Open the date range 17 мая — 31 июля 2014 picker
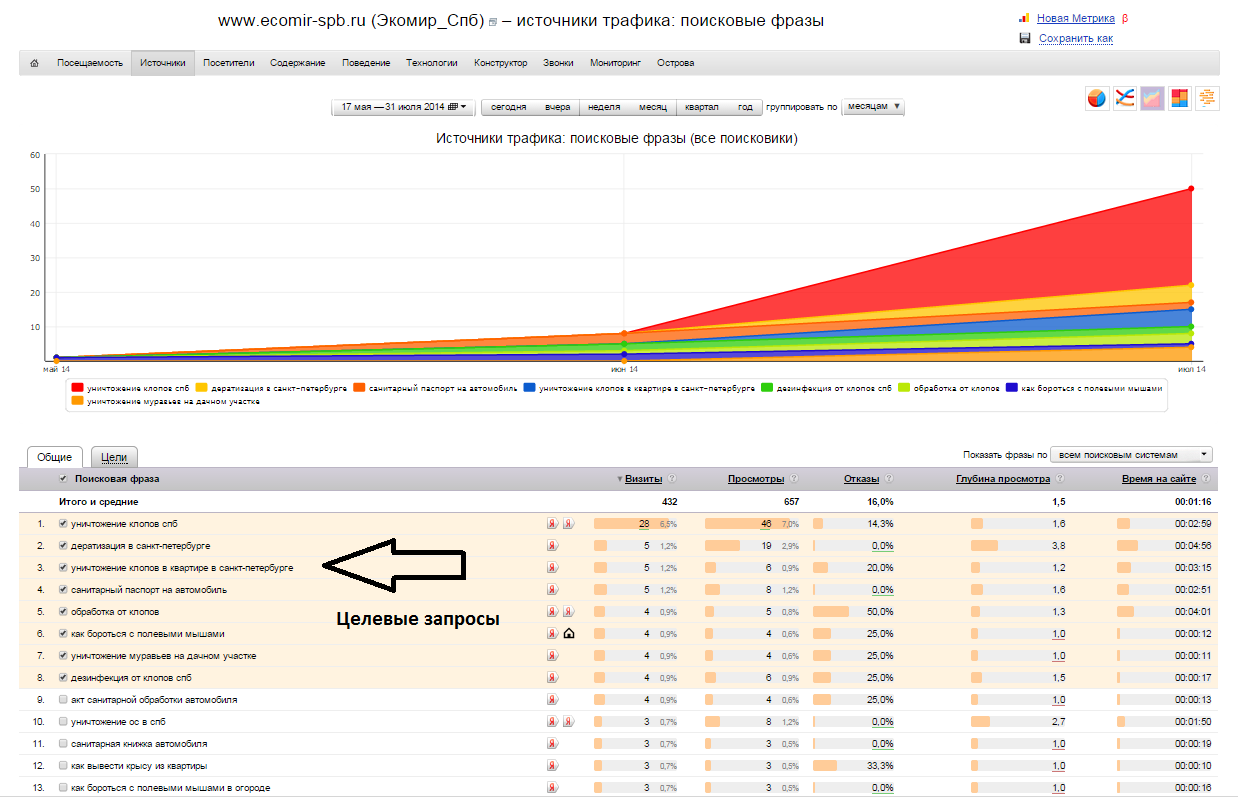This screenshot has height=797, width=1238. 404,107
